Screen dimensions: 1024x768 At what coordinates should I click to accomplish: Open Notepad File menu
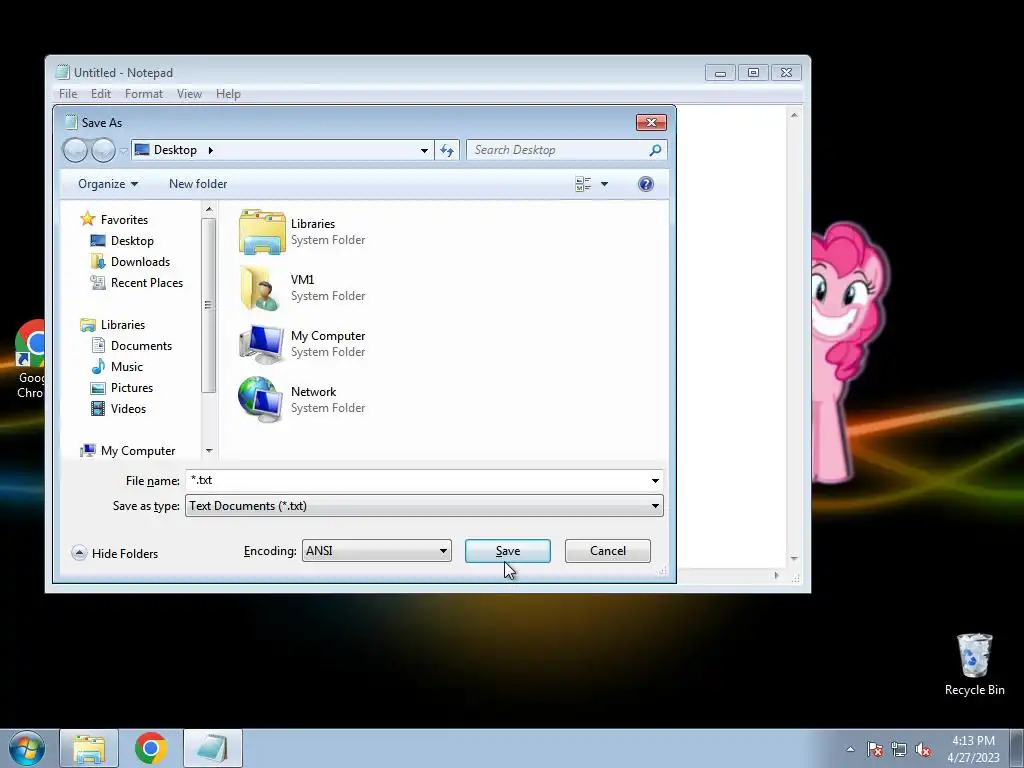(68, 94)
